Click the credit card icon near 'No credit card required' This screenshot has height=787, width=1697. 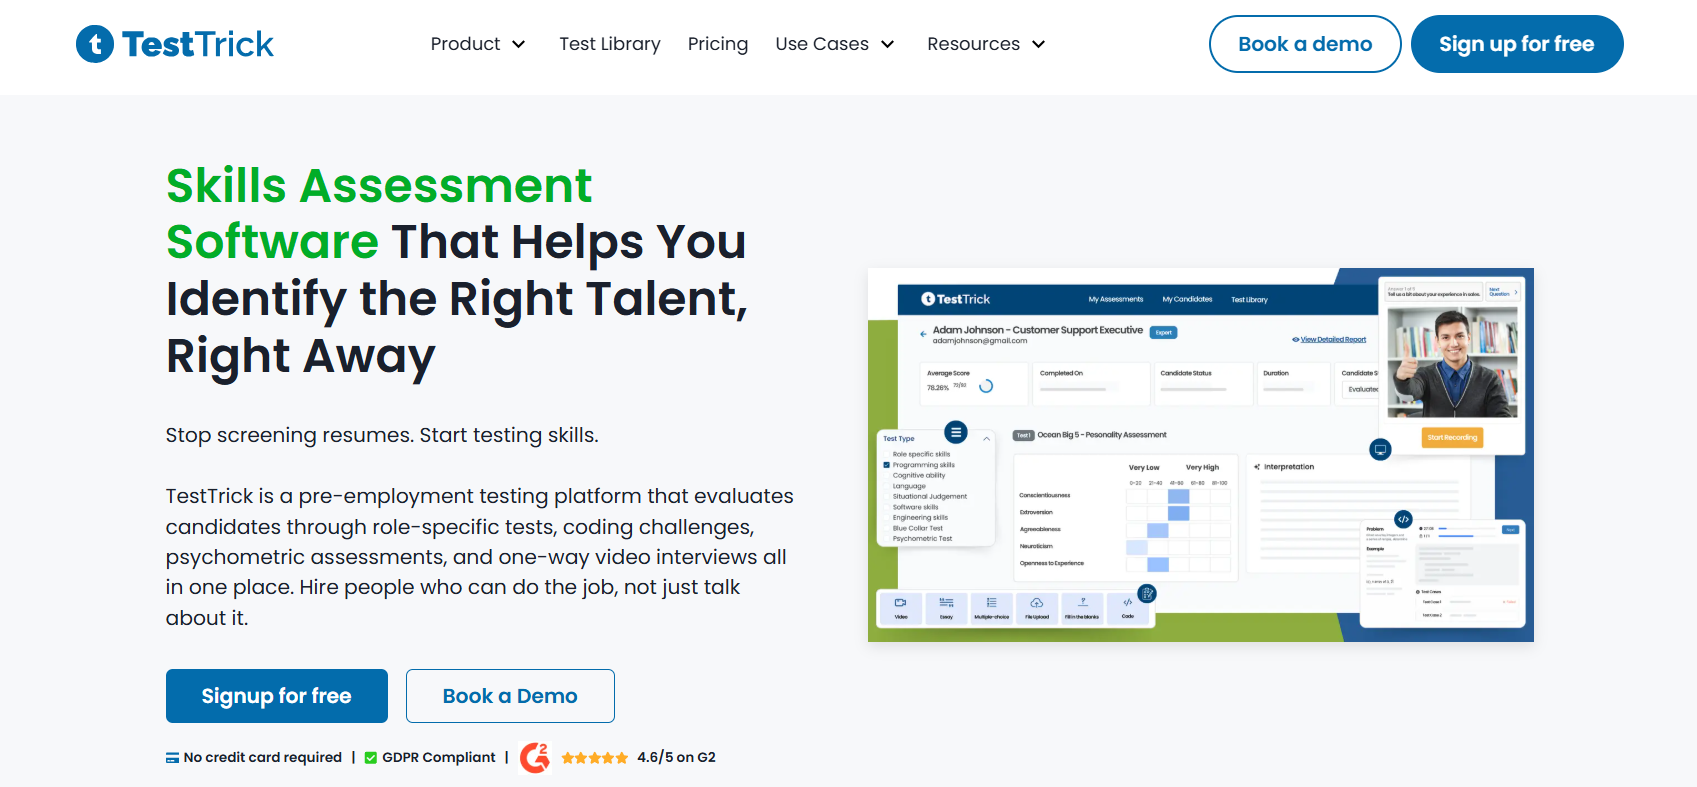172,758
